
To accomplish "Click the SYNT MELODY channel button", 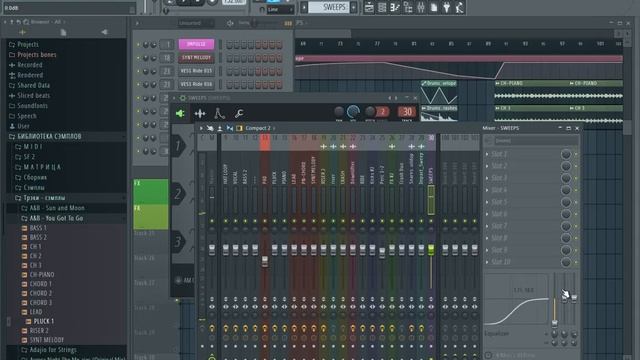I will [196, 58].
